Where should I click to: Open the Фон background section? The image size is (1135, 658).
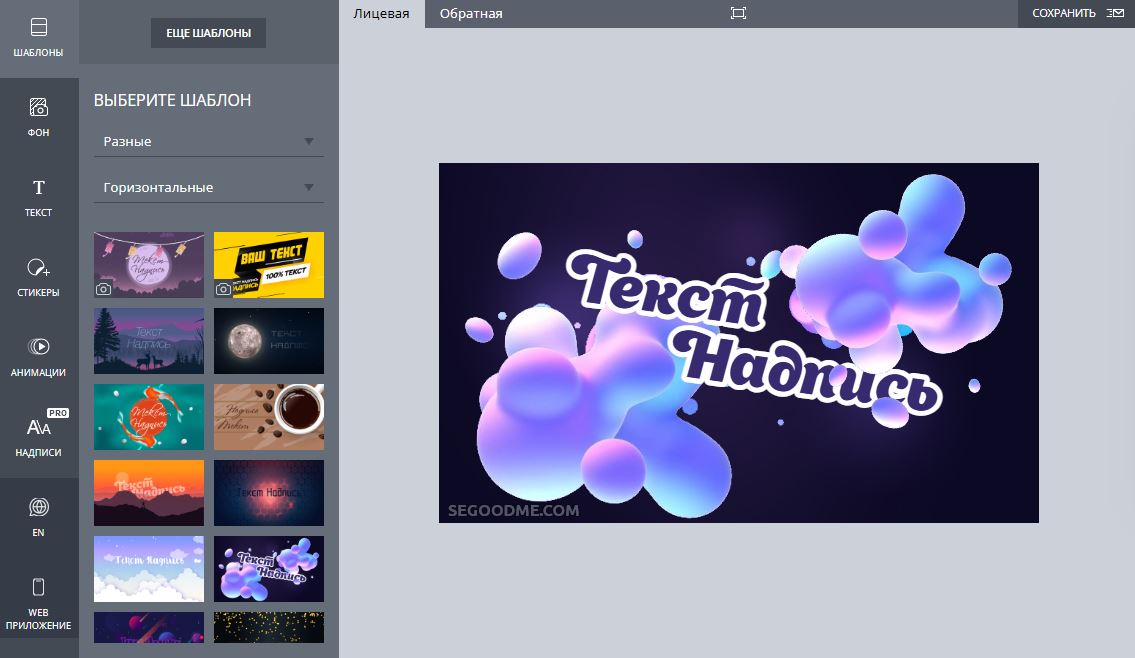[38, 118]
